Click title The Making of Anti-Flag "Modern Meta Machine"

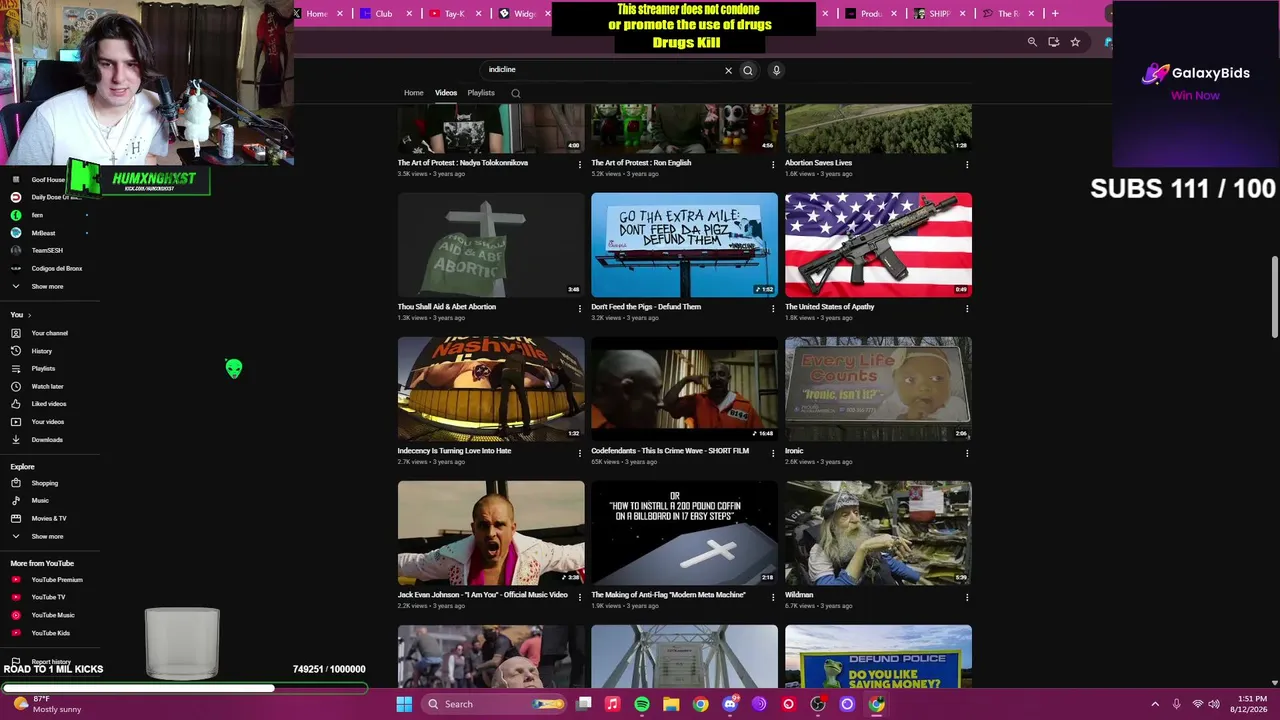668,595
